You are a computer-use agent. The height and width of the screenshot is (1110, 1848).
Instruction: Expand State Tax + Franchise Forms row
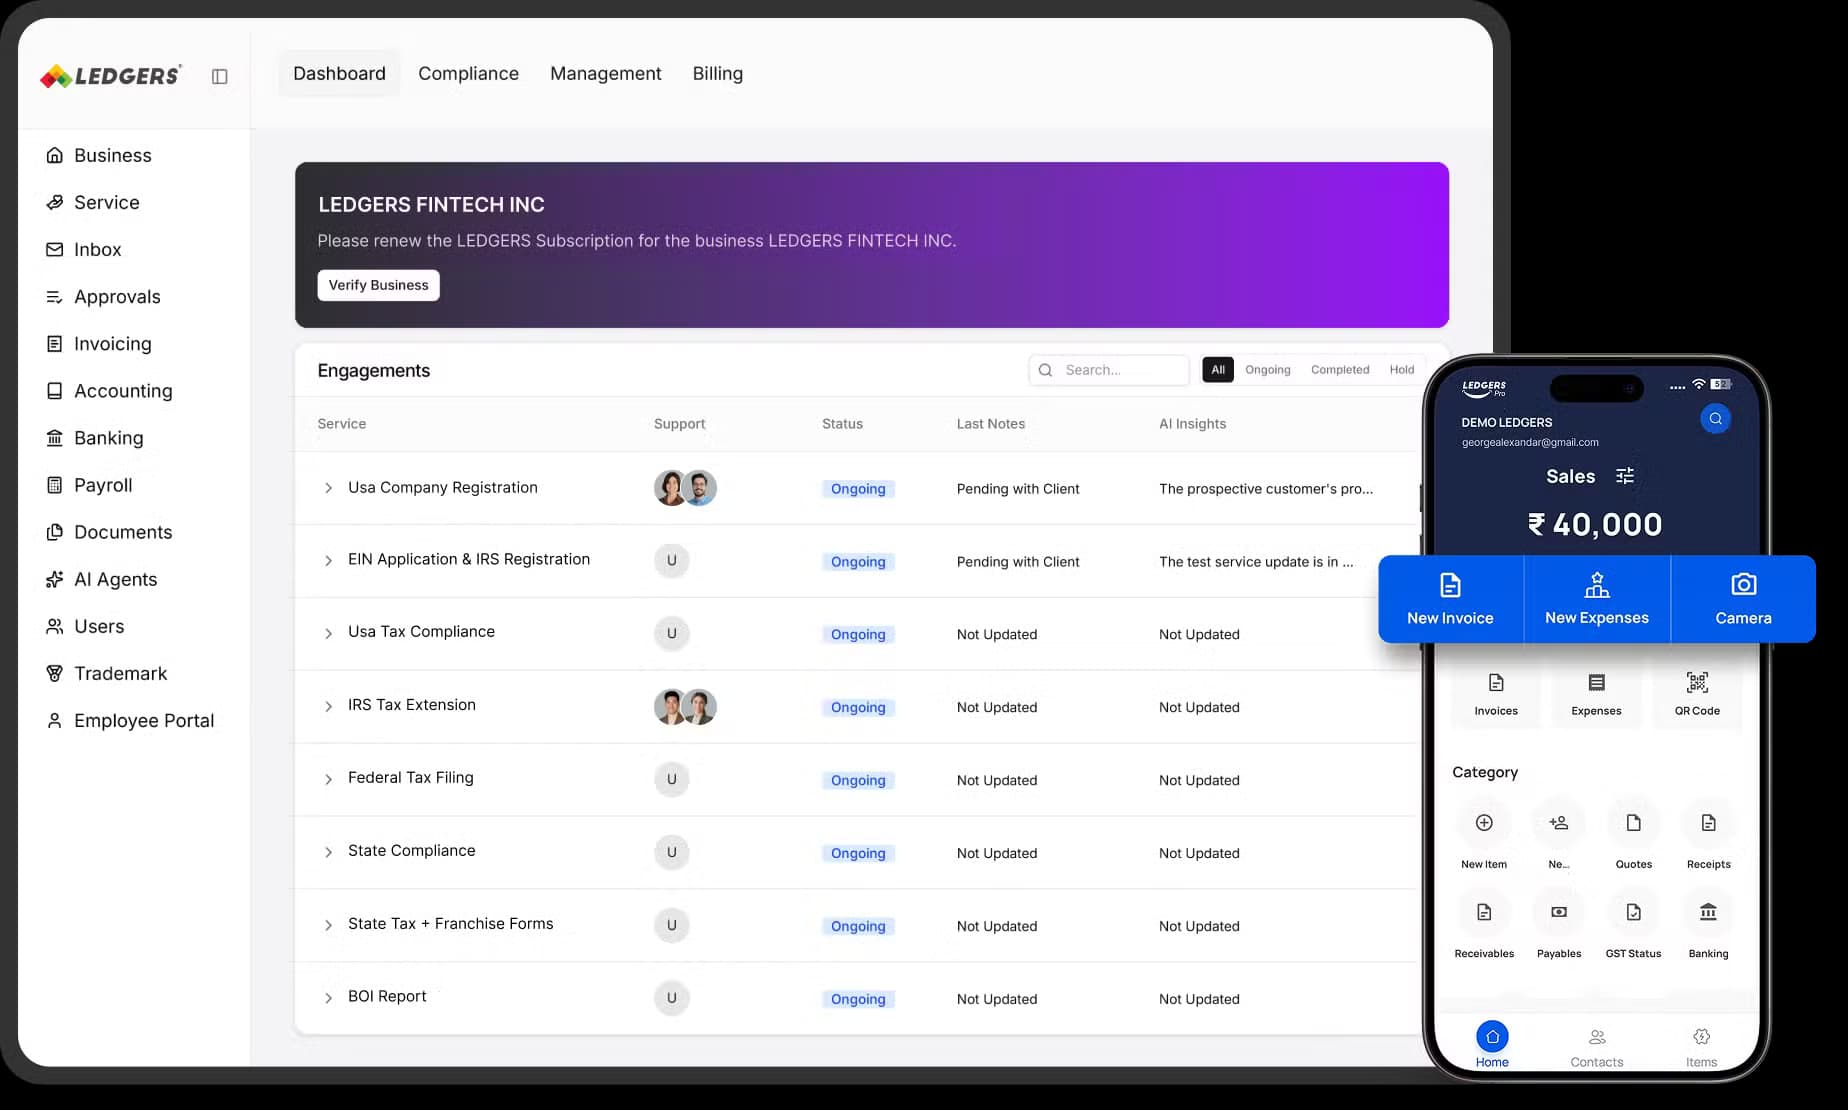pos(328,926)
